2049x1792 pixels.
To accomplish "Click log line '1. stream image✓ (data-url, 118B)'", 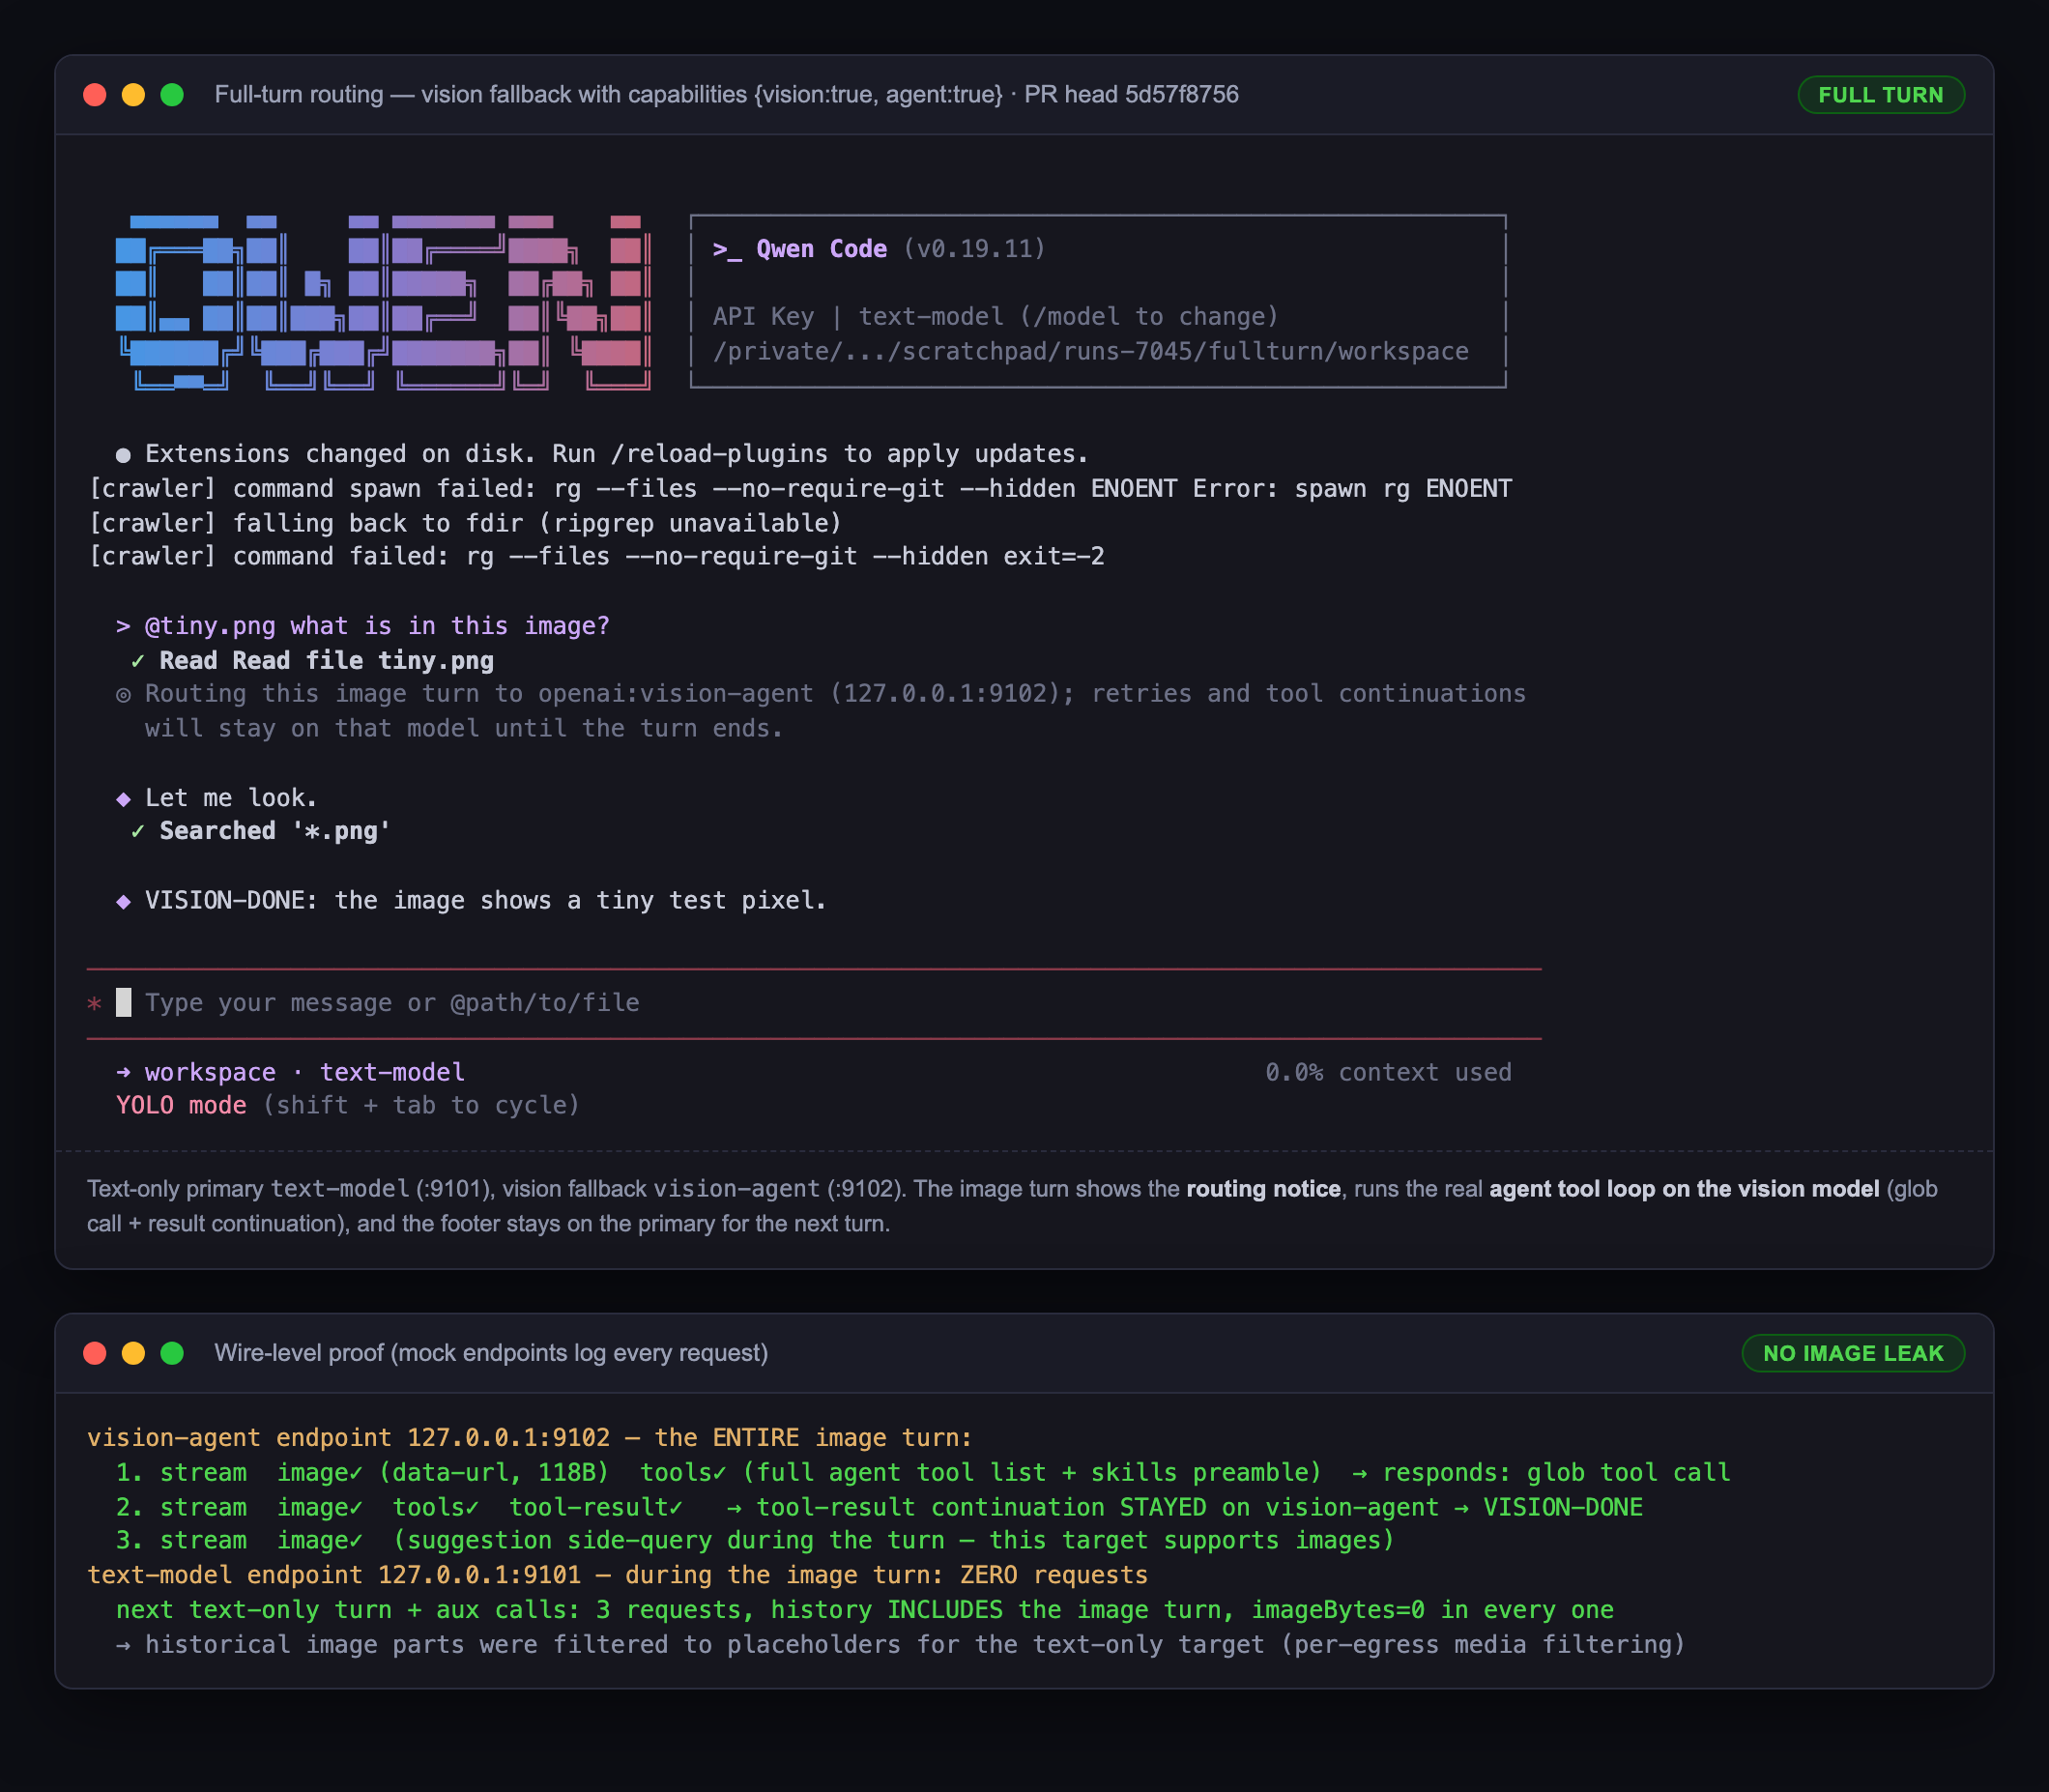I will pyautogui.click(x=923, y=1473).
